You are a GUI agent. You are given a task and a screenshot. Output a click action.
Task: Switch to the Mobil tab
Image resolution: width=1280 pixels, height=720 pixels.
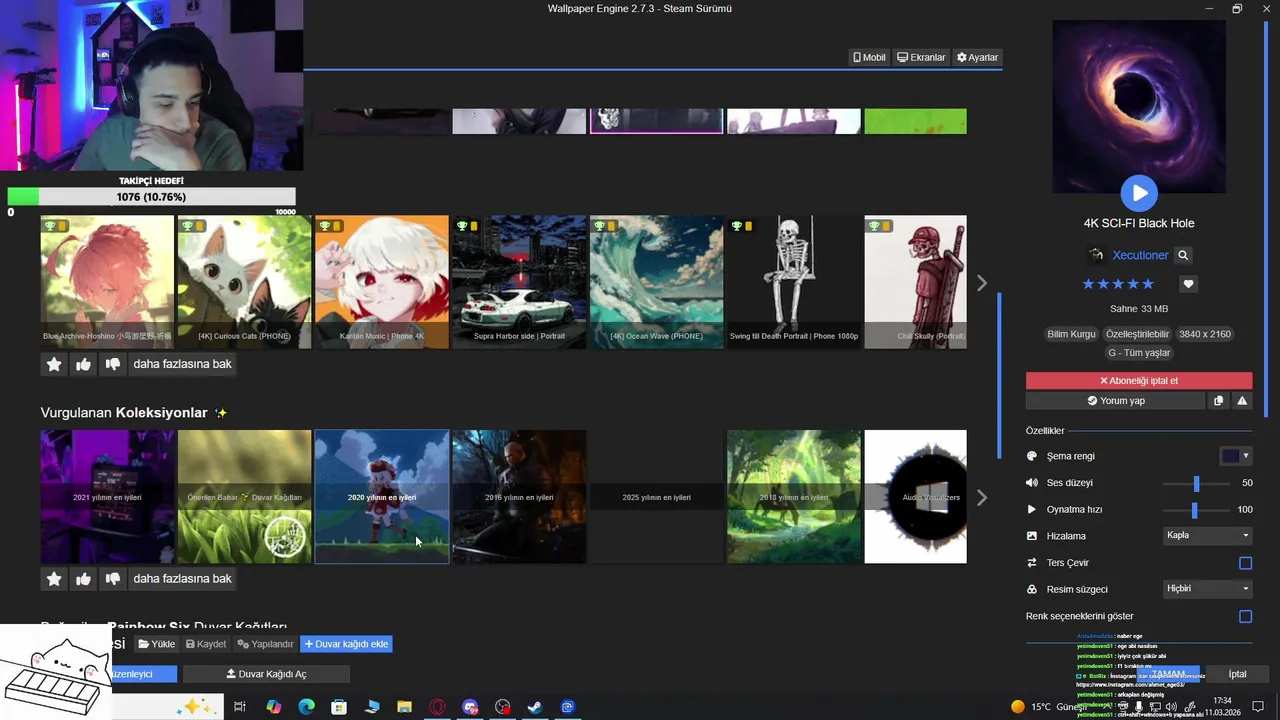[x=869, y=57]
